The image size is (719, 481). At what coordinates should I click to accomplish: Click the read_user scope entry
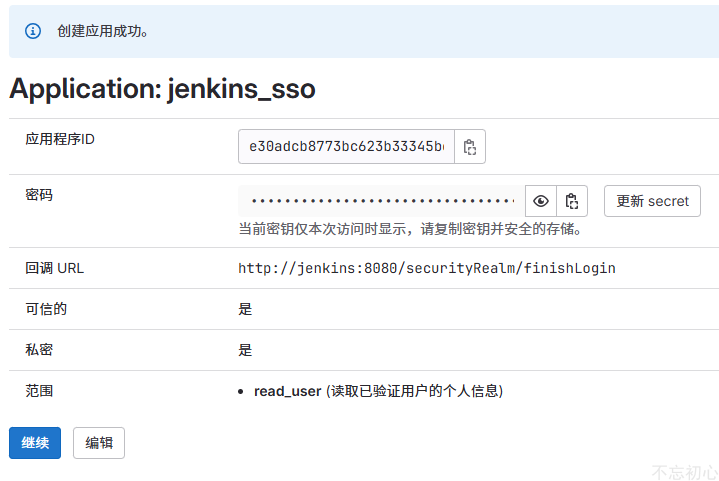click(x=378, y=391)
